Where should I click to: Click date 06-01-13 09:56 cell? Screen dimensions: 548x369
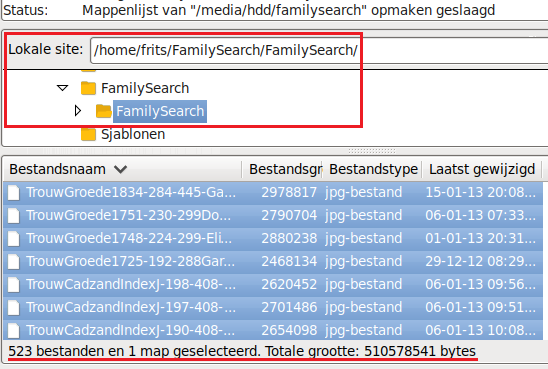(x=481, y=285)
